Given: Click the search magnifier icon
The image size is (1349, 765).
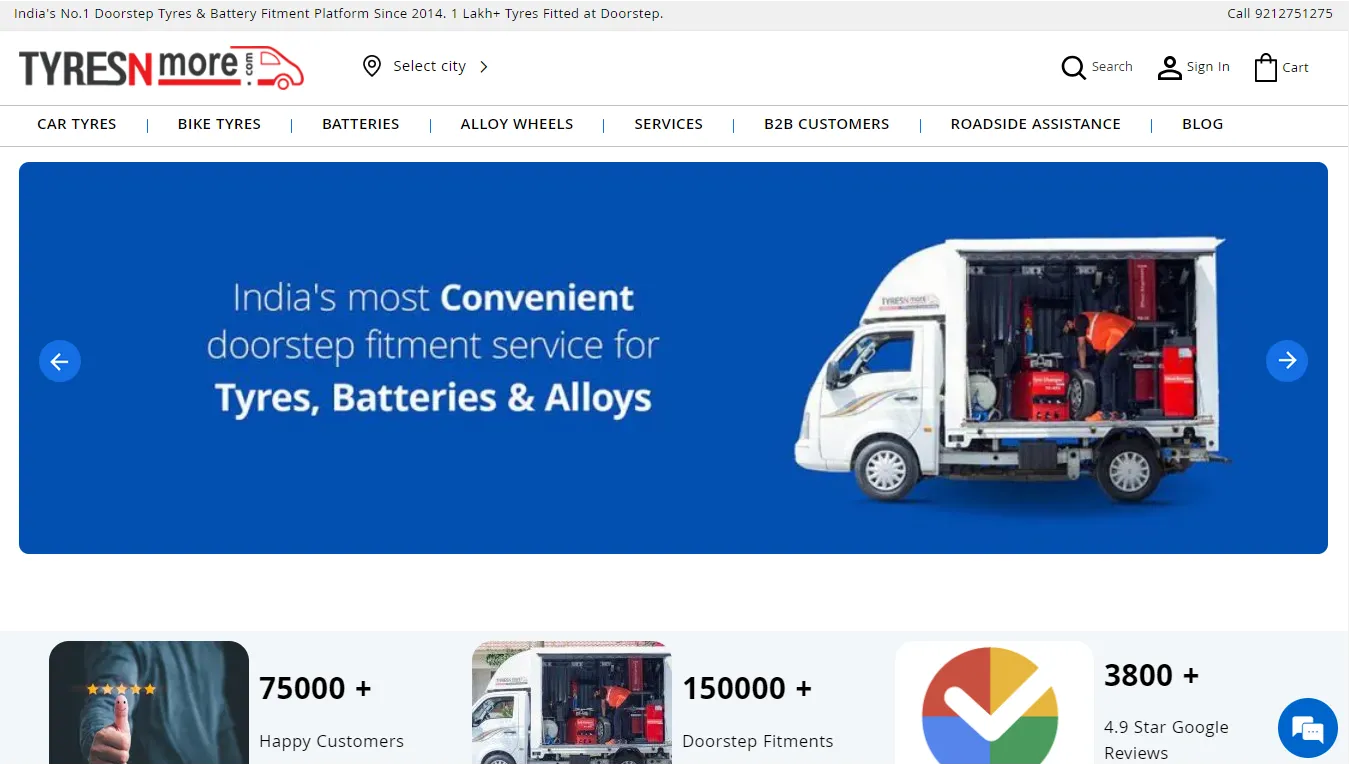Looking at the screenshot, I should click(1073, 67).
